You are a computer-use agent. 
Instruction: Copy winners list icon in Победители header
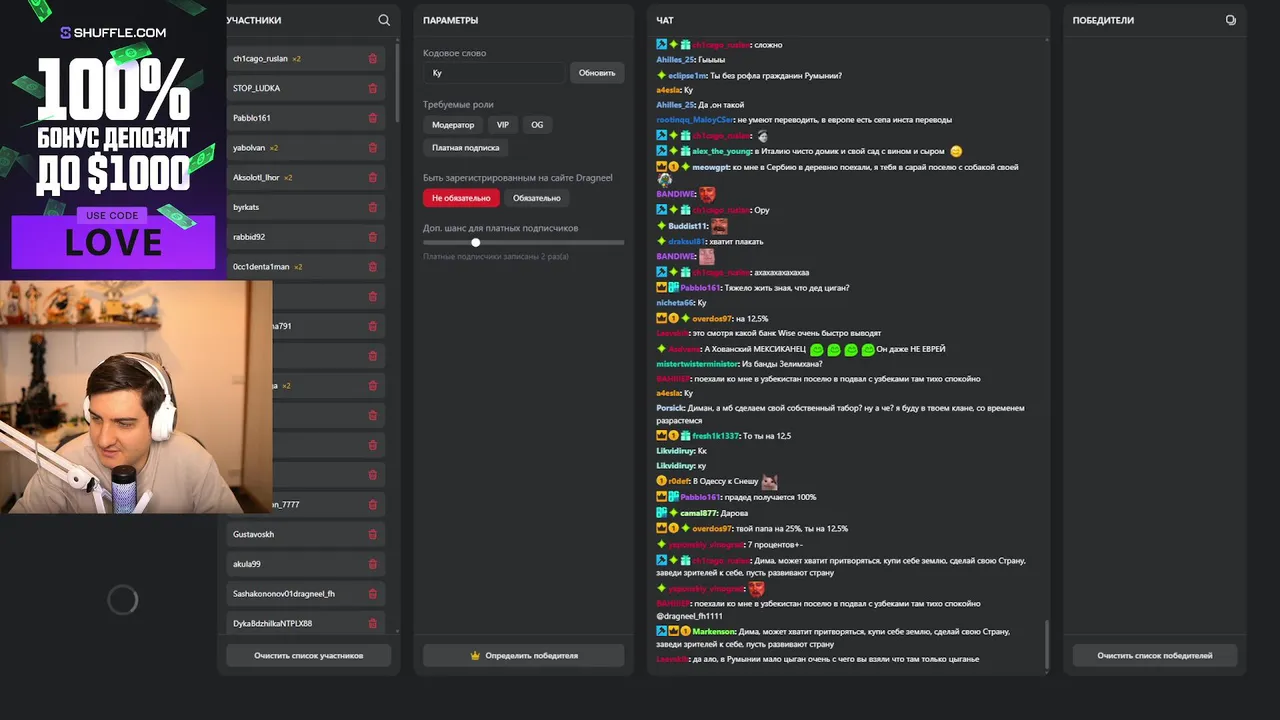pyautogui.click(x=1230, y=20)
